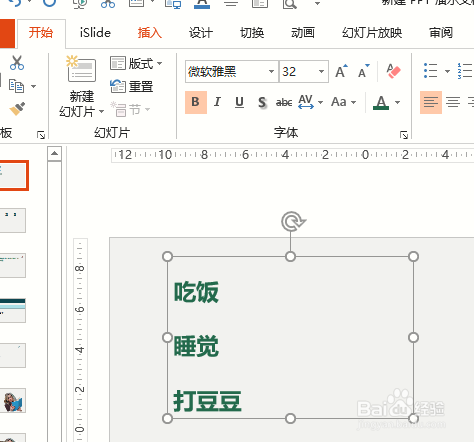This screenshot has width=474, height=442.
Task: Click the numbered list icon
Action: [465, 71]
